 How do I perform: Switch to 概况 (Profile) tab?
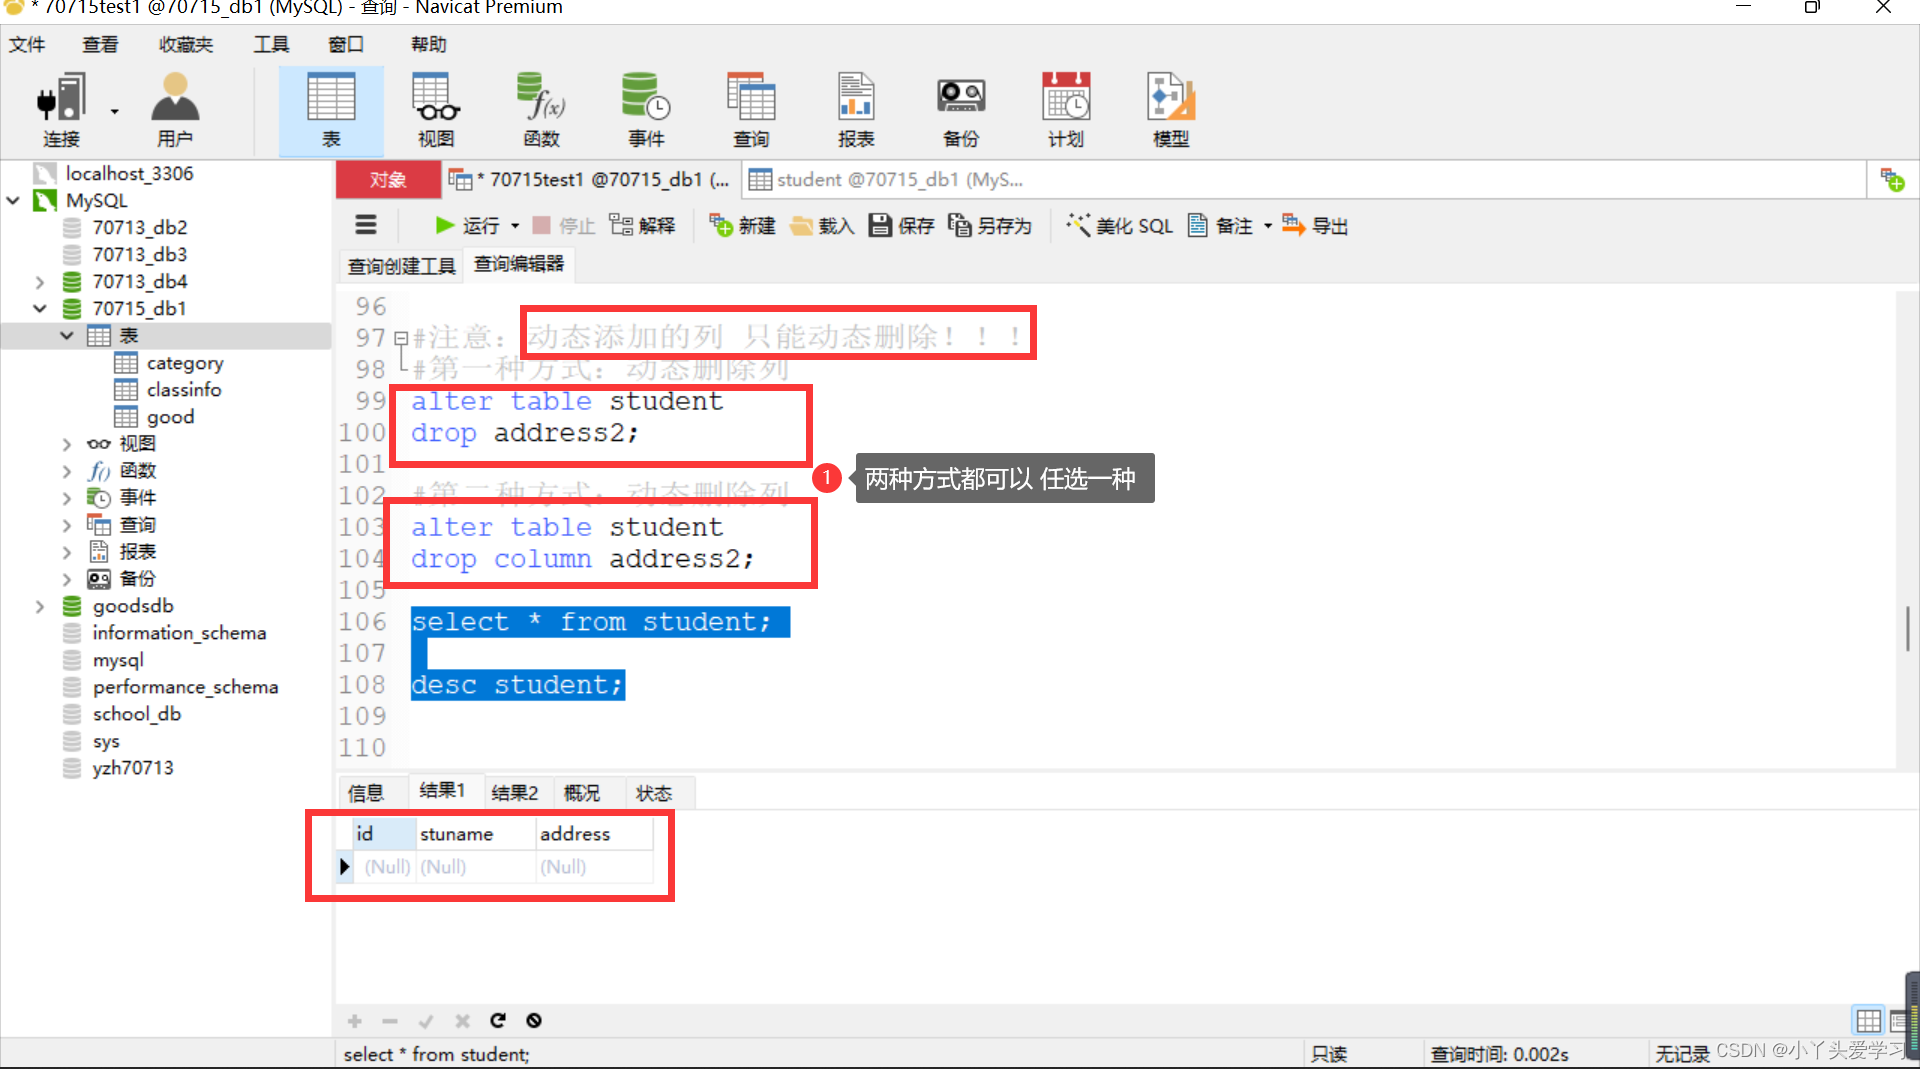[582, 793]
